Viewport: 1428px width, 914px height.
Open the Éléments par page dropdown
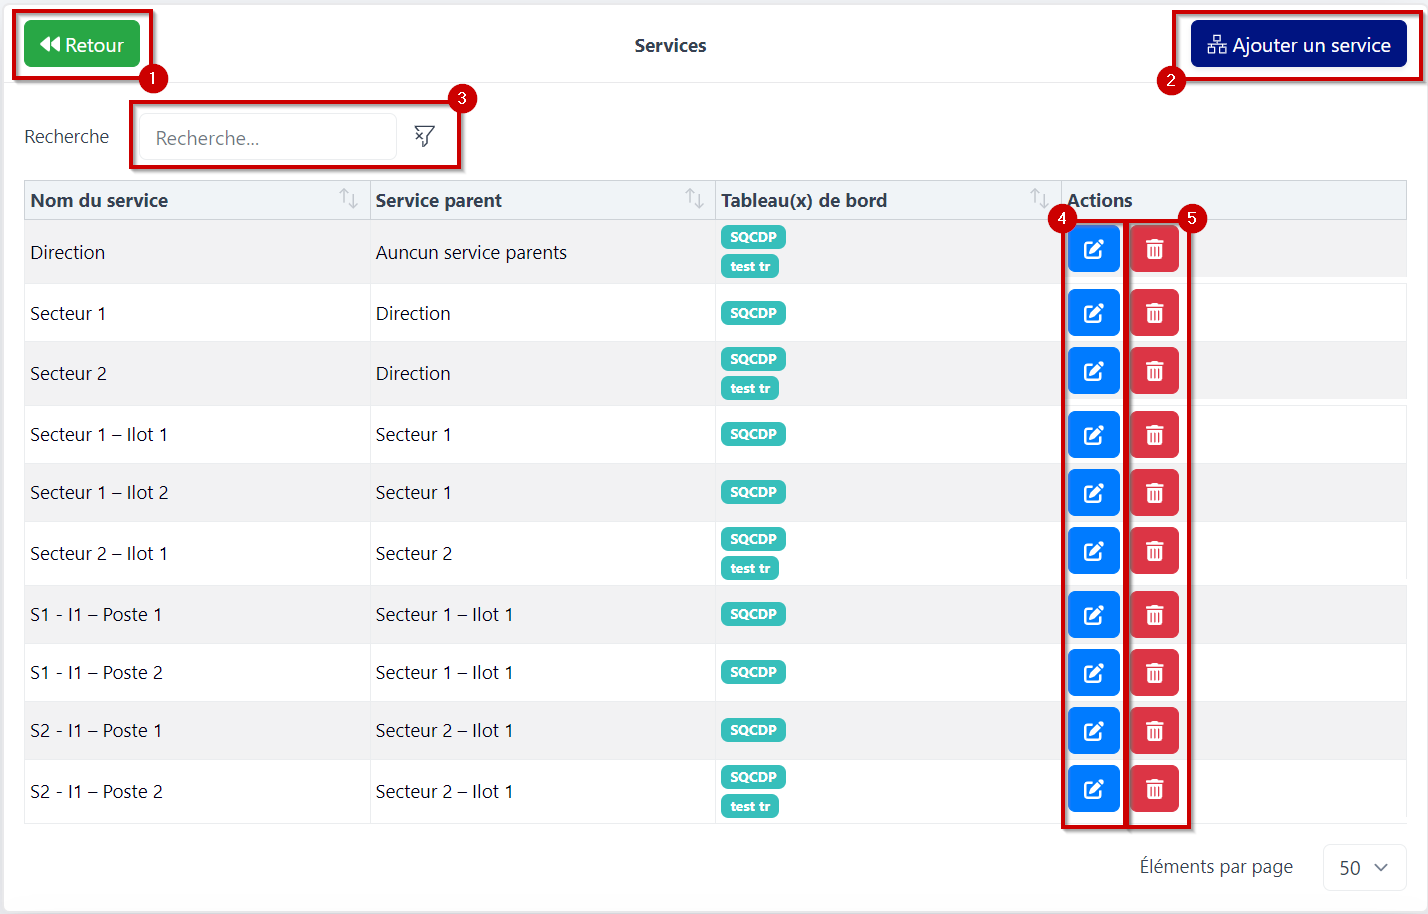(x=1364, y=867)
